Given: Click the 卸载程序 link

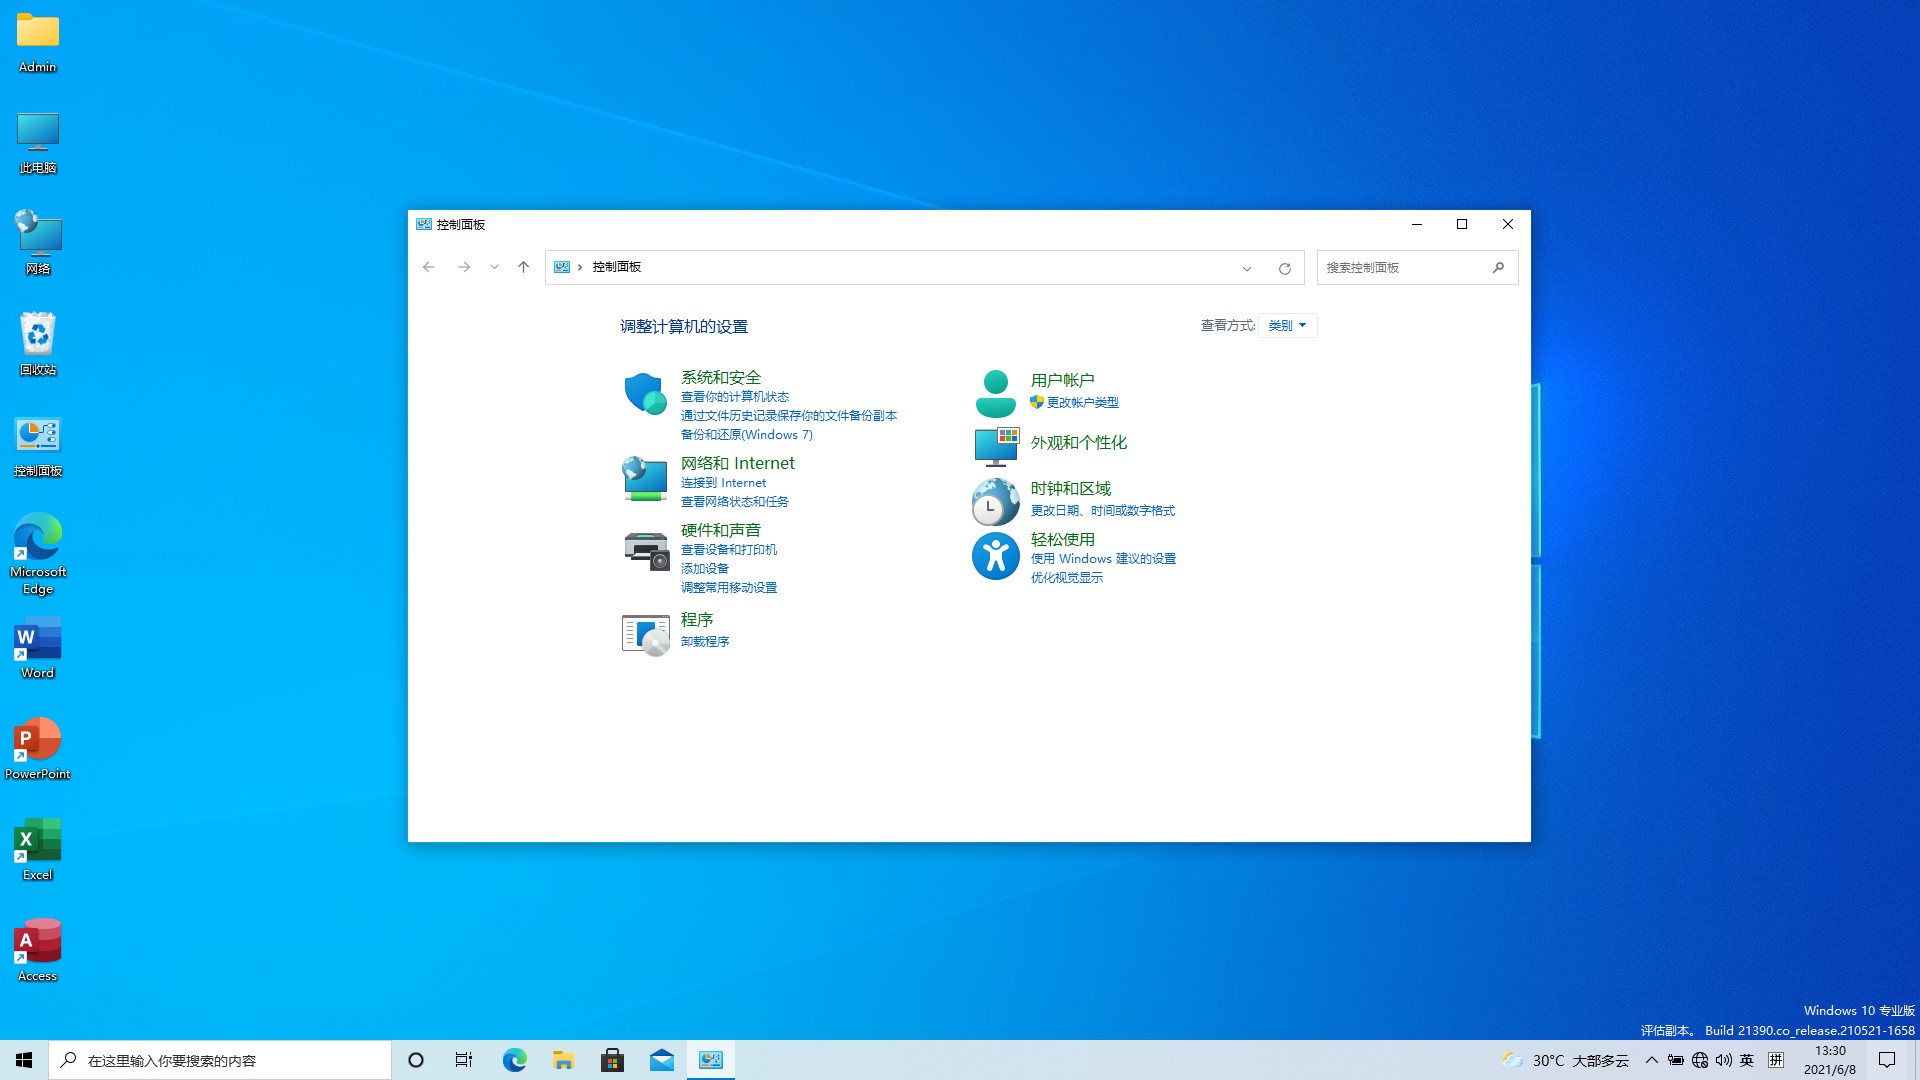Looking at the screenshot, I should pyautogui.click(x=705, y=641).
